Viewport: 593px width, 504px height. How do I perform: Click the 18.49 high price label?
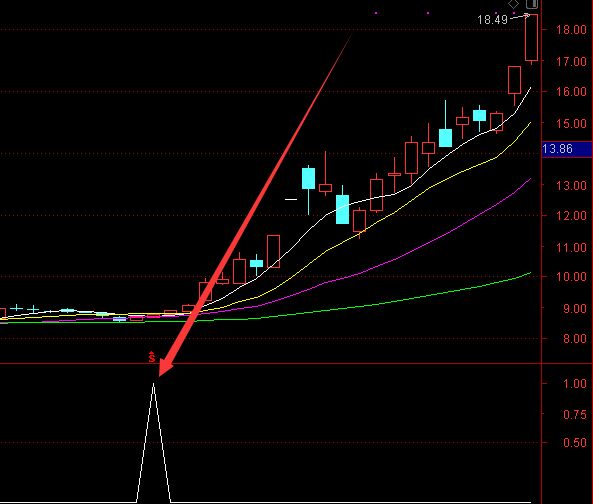click(x=492, y=19)
